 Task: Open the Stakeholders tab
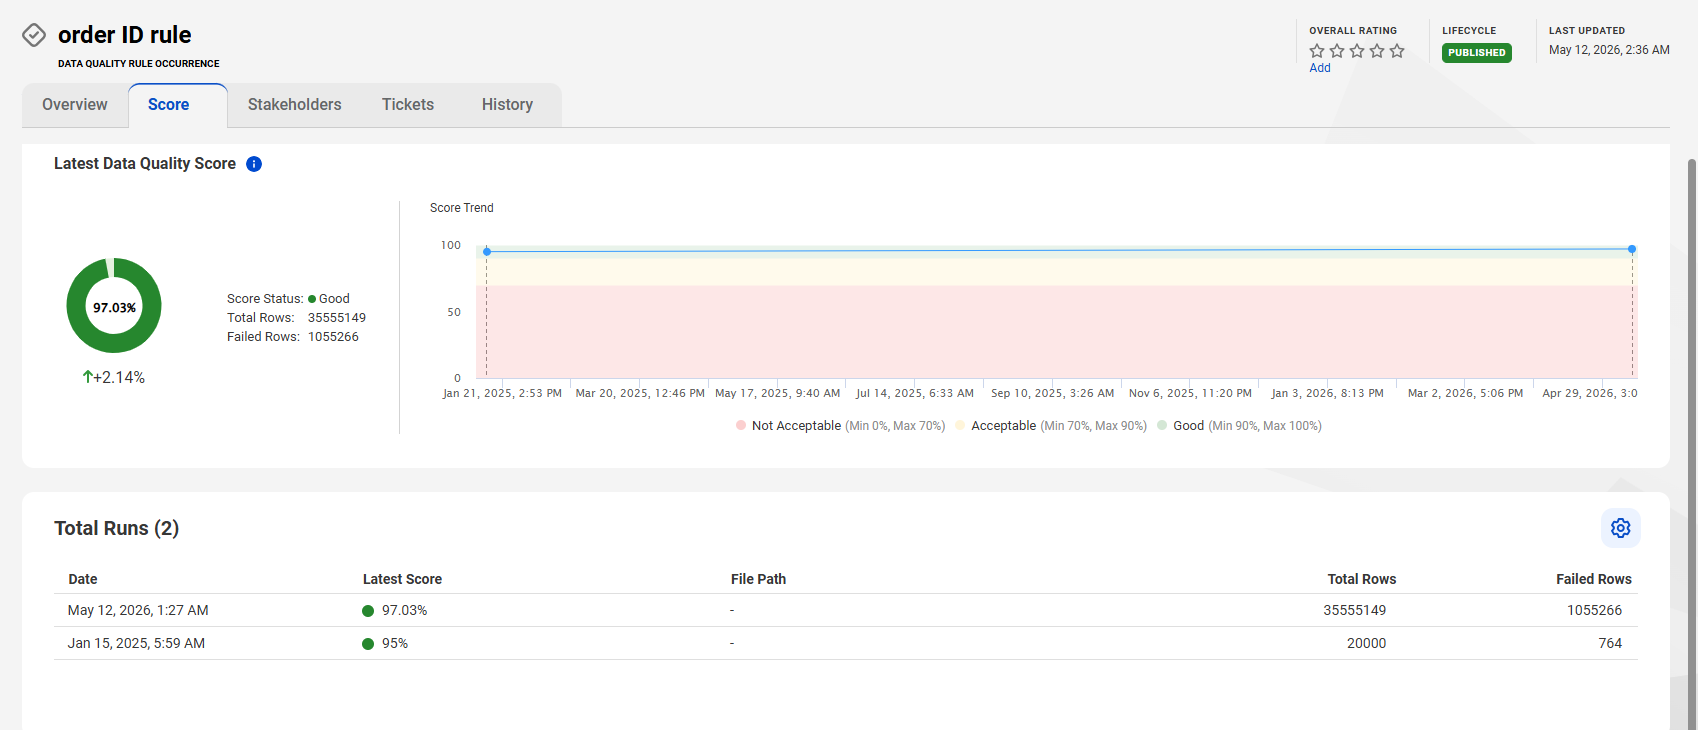coord(295,105)
